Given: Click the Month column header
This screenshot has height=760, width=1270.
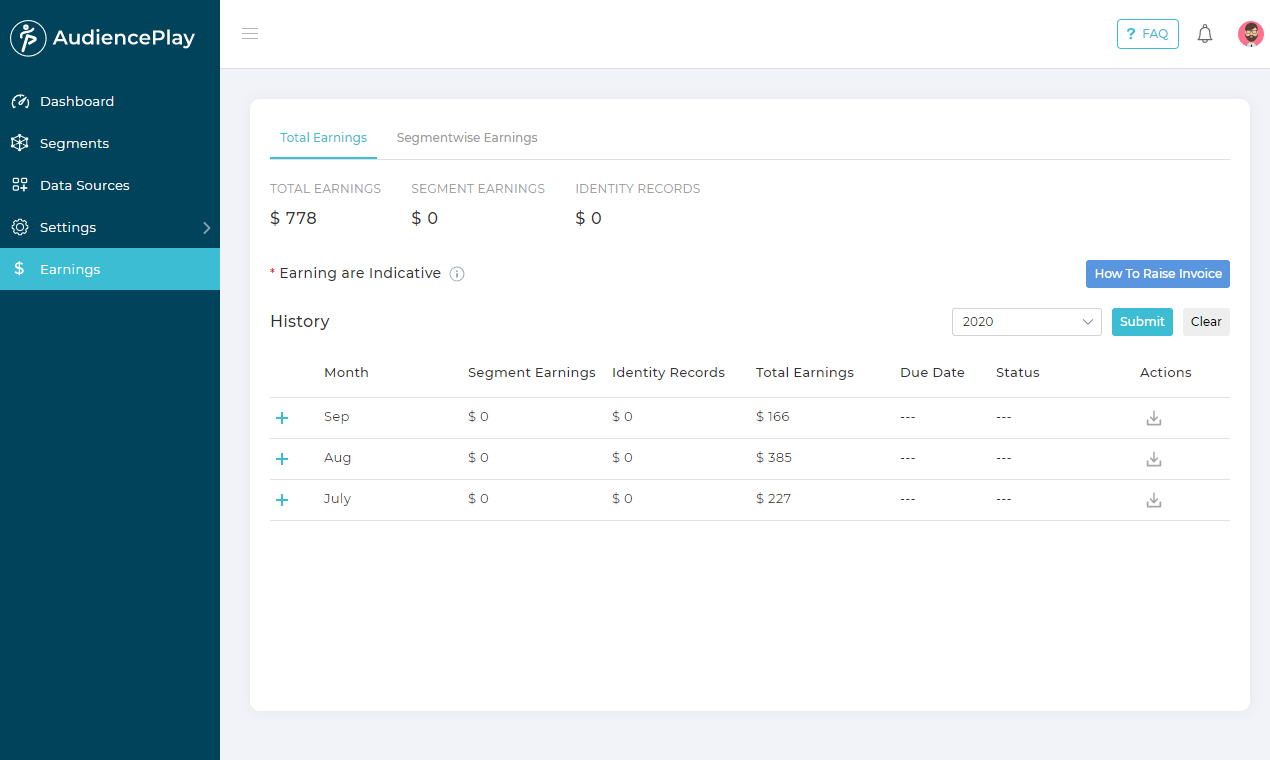Looking at the screenshot, I should pos(346,373).
